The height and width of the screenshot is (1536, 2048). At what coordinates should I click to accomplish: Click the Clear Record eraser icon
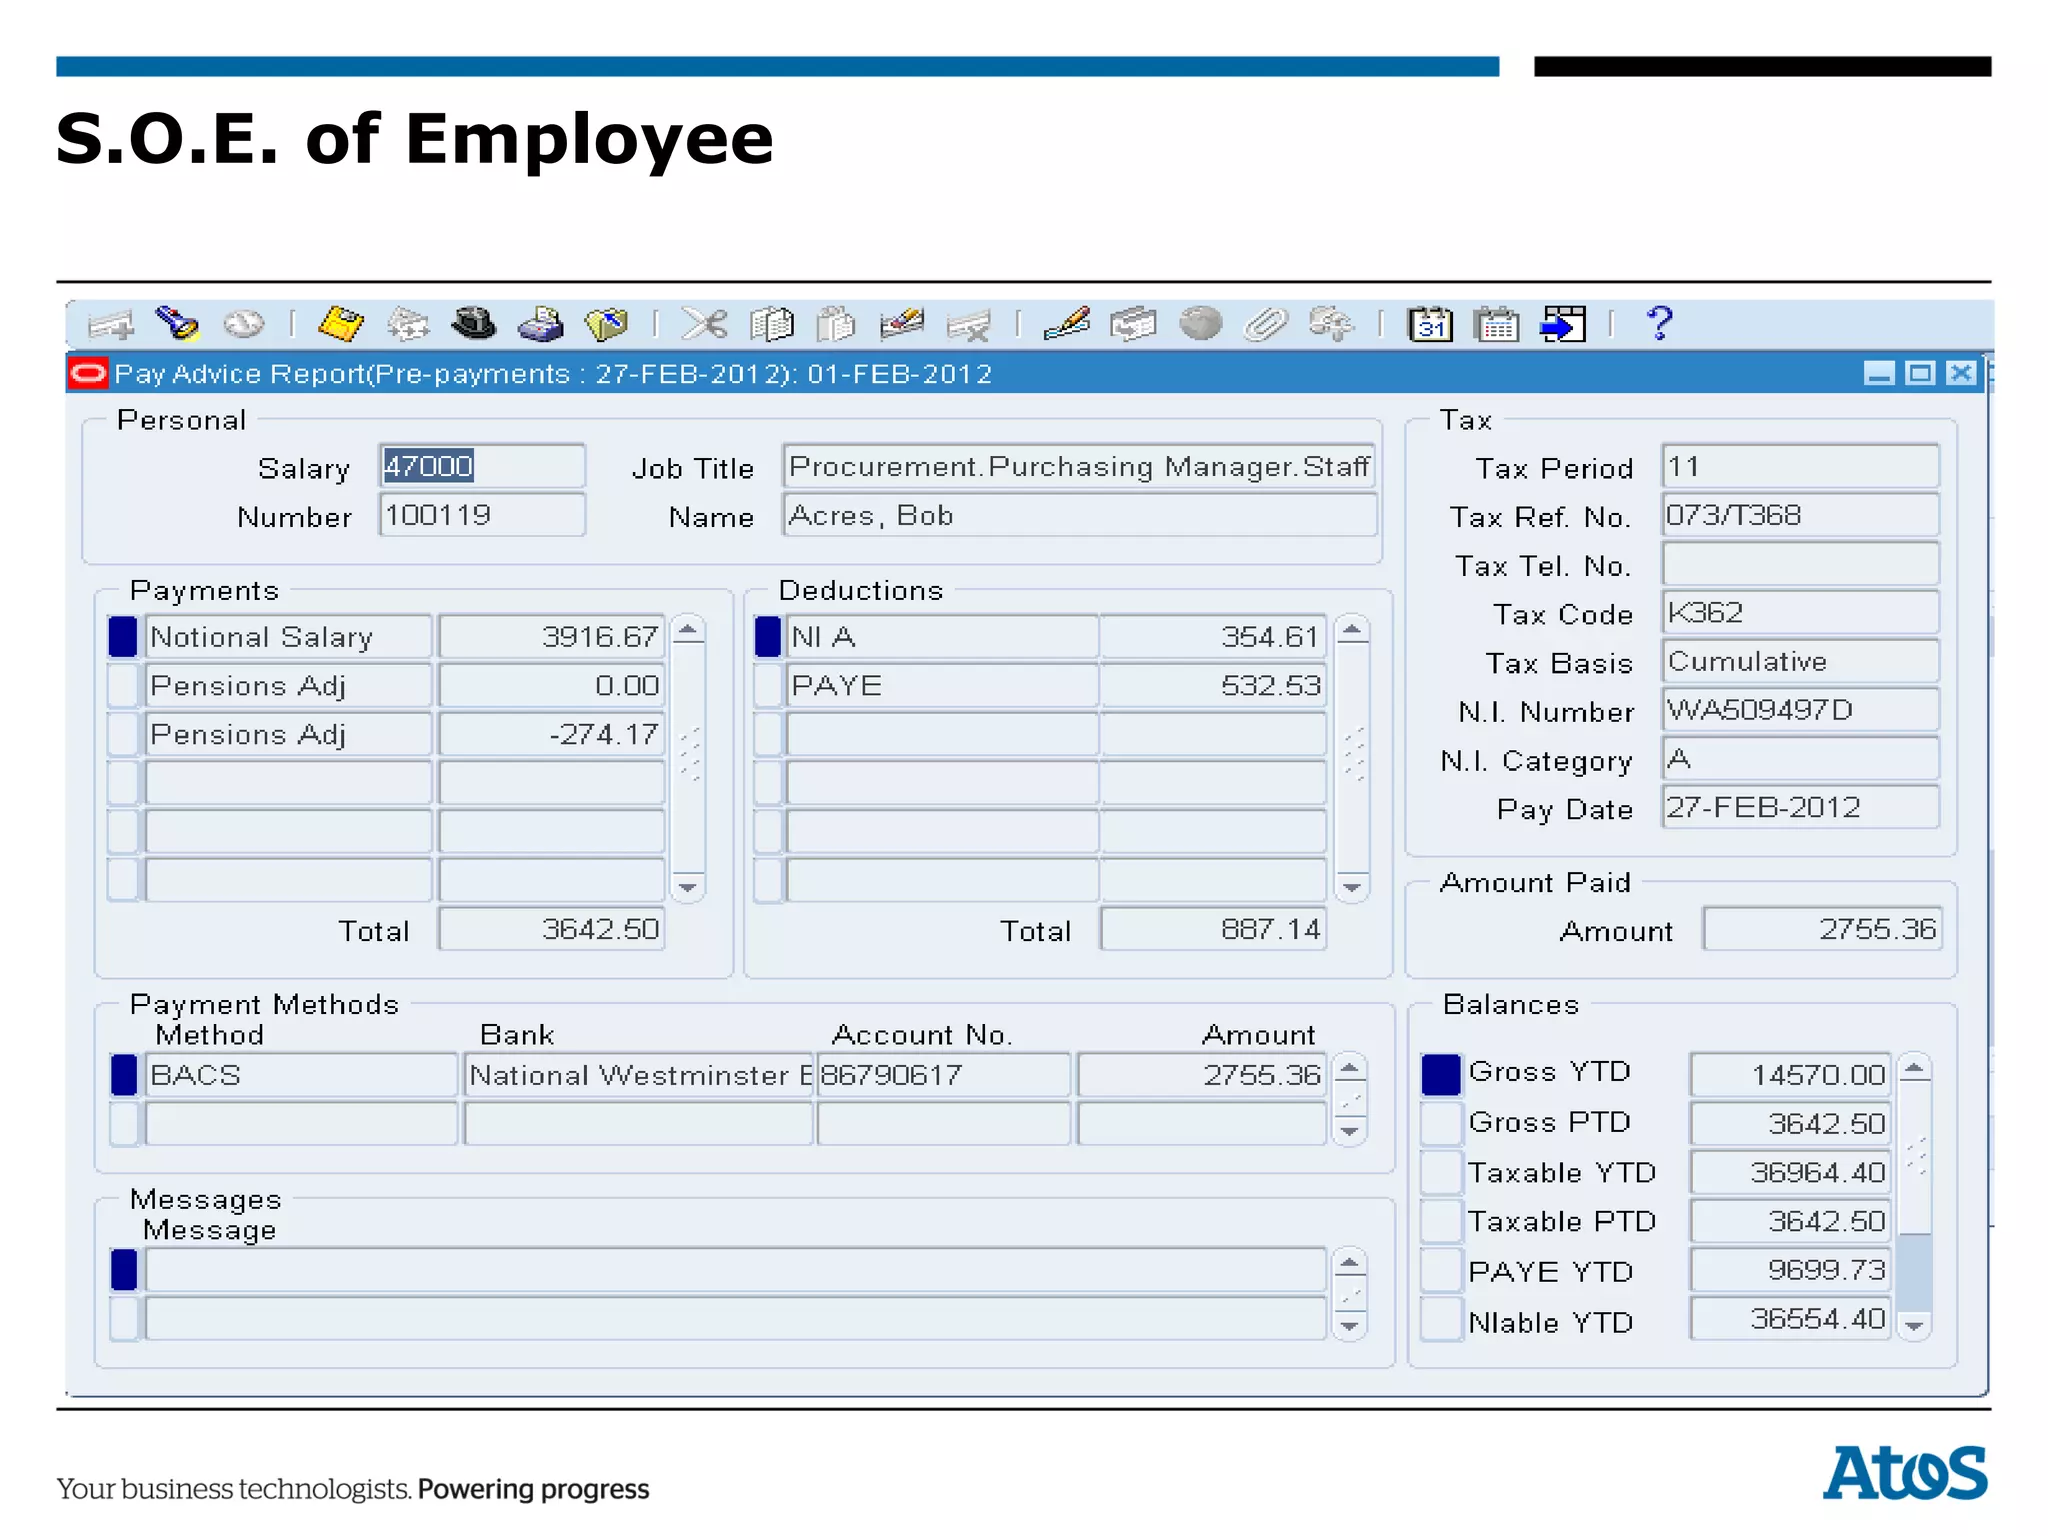902,324
